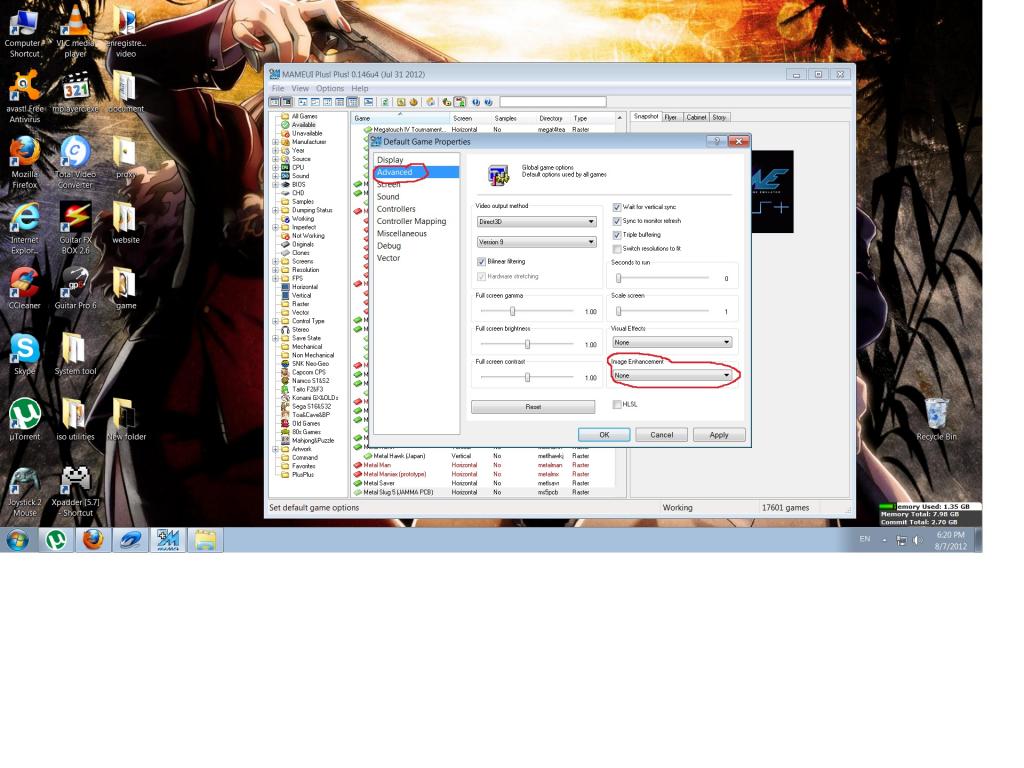1024x768 pixels.
Task: Open the VLC media player desktop shortcut
Action: 75,30
